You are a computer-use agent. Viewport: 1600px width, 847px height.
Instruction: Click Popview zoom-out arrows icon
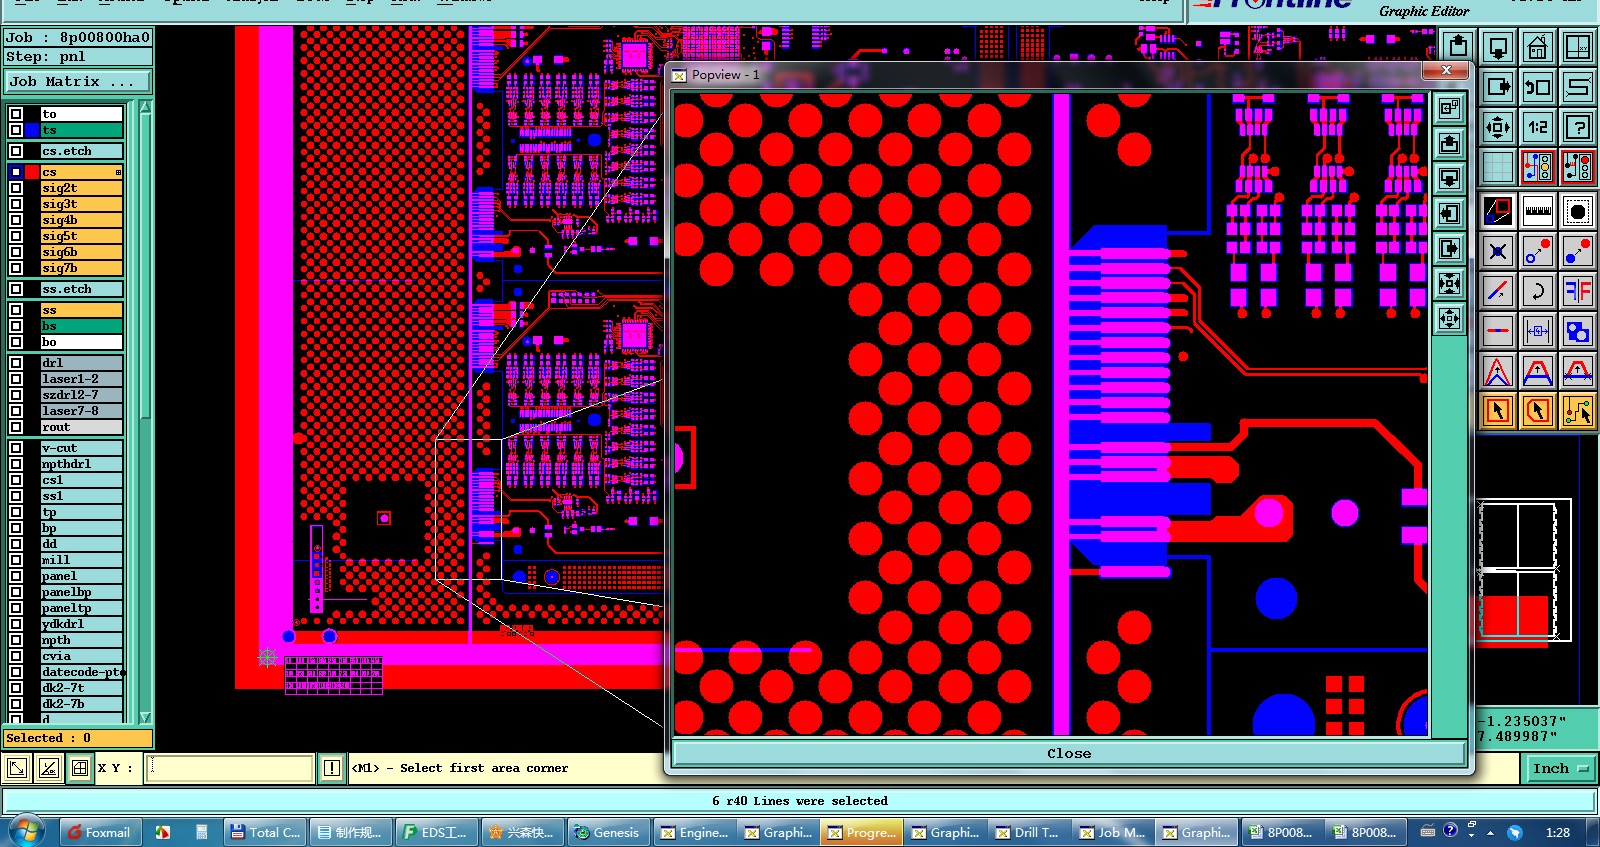pos(1449,319)
